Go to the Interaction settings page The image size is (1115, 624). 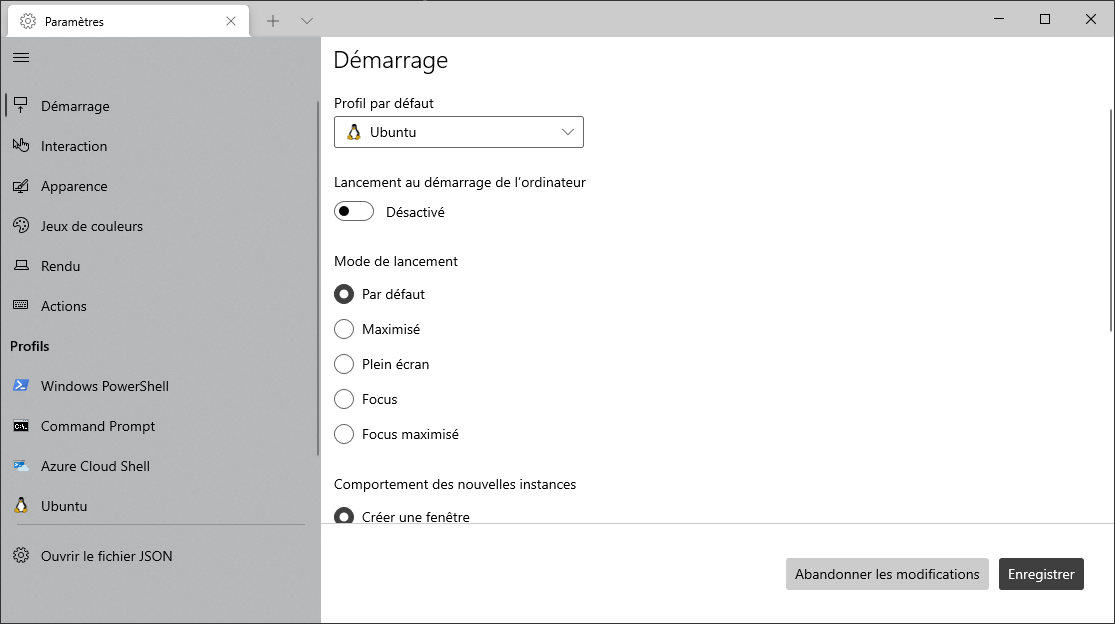(x=159, y=146)
